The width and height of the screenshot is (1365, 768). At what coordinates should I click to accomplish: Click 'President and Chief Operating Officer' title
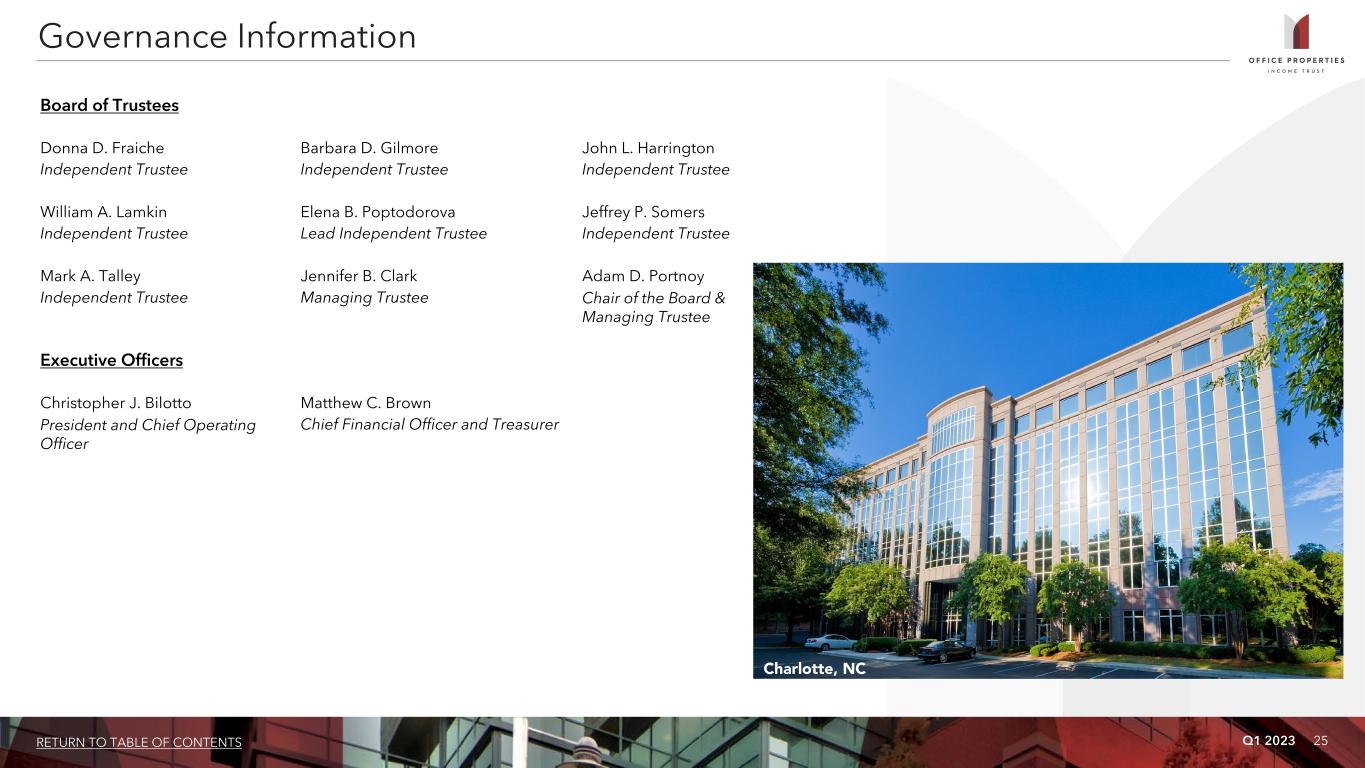148,434
